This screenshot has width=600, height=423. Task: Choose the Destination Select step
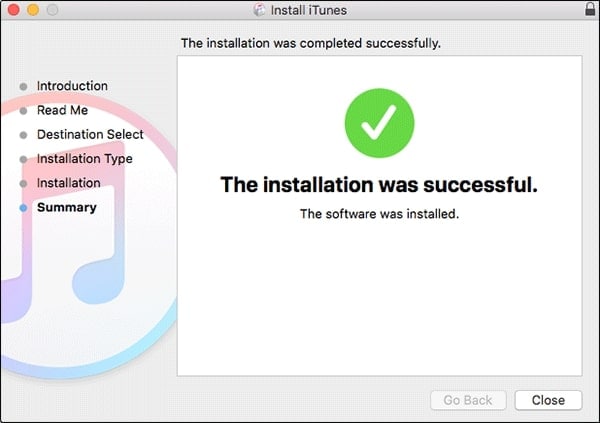(90, 134)
